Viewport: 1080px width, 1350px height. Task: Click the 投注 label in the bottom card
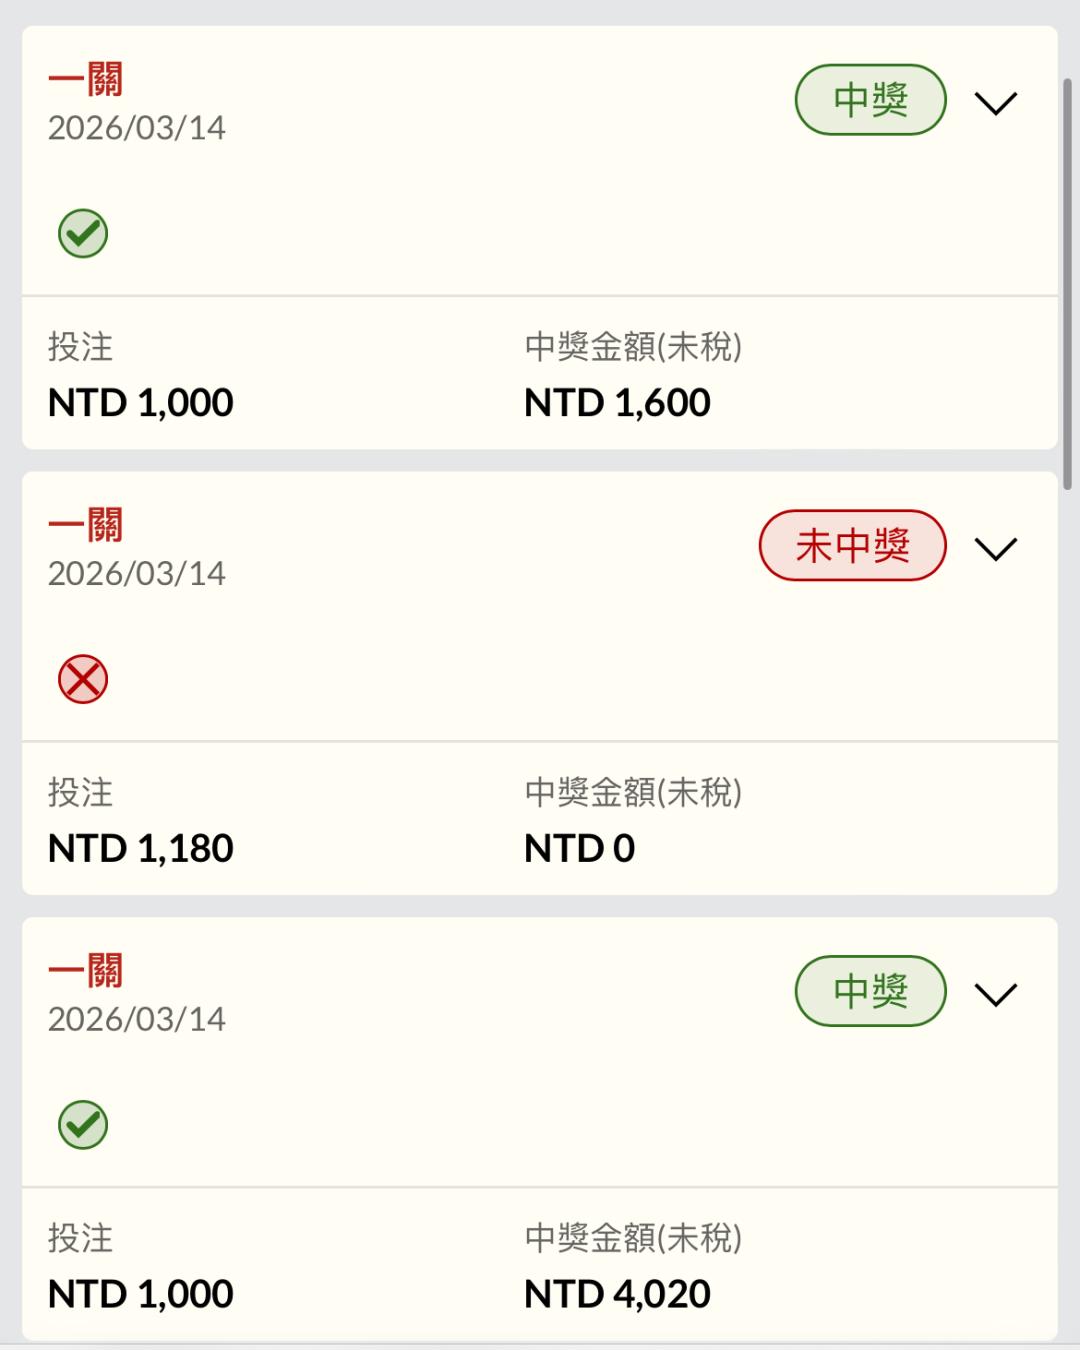click(80, 1238)
